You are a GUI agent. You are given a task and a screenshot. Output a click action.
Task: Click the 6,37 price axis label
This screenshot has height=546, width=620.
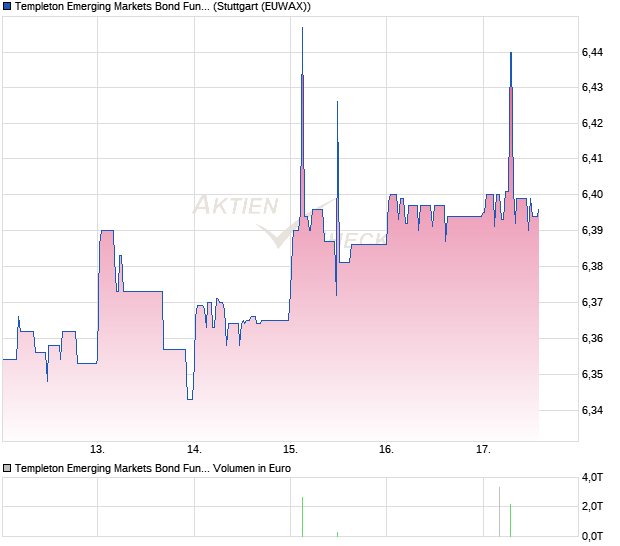(x=592, y=302)
